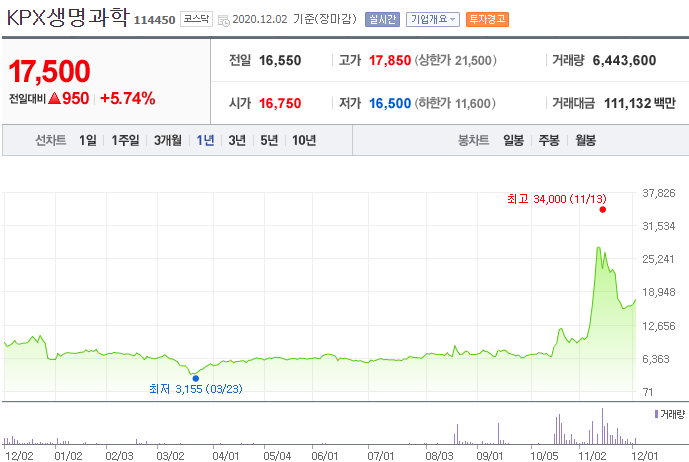
Task: Switch chart to 3년 range
Action: [237, 140]
